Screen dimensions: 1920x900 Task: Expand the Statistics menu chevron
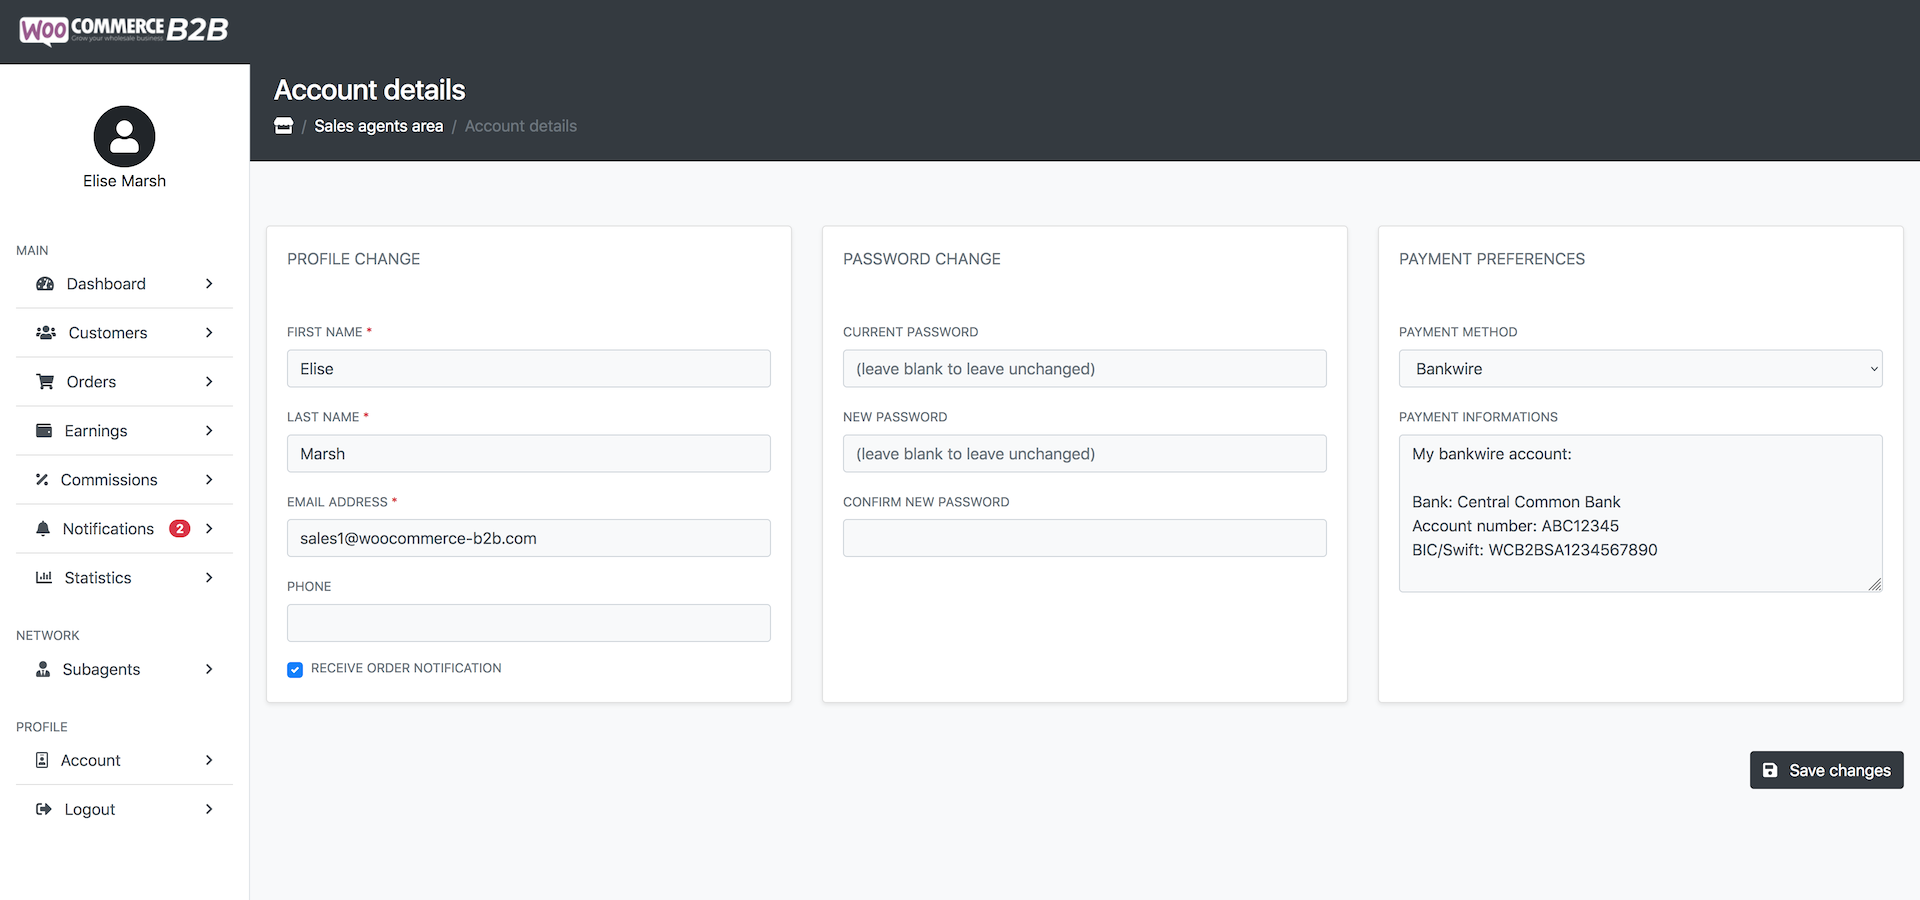[x=209, y=578]
